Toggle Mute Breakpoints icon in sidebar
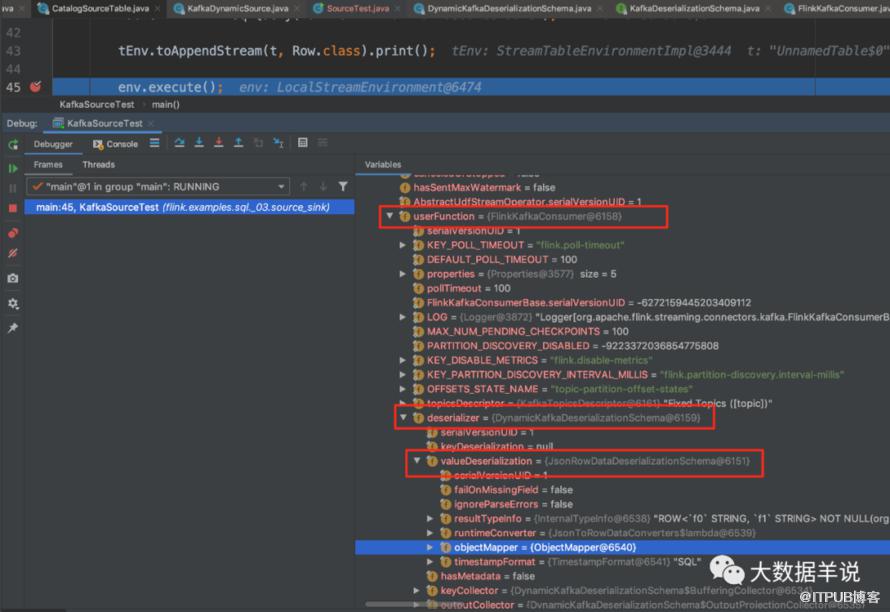Screen dimensions: 890x612 (x=12, y=253)
